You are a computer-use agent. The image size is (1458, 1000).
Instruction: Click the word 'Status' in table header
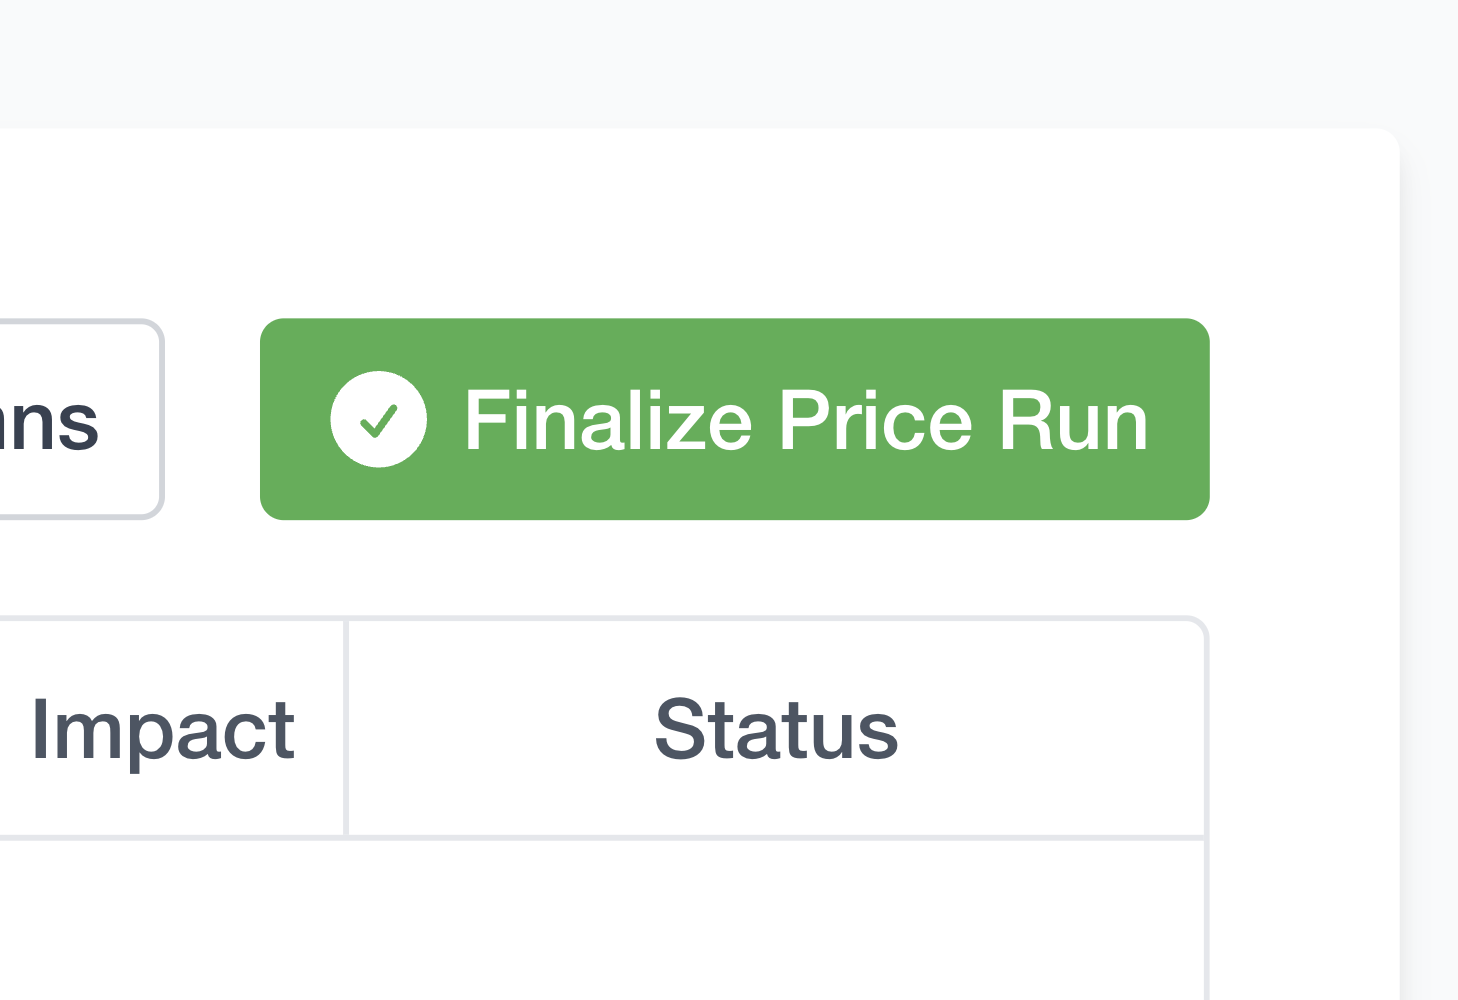[x=776, y=729]
